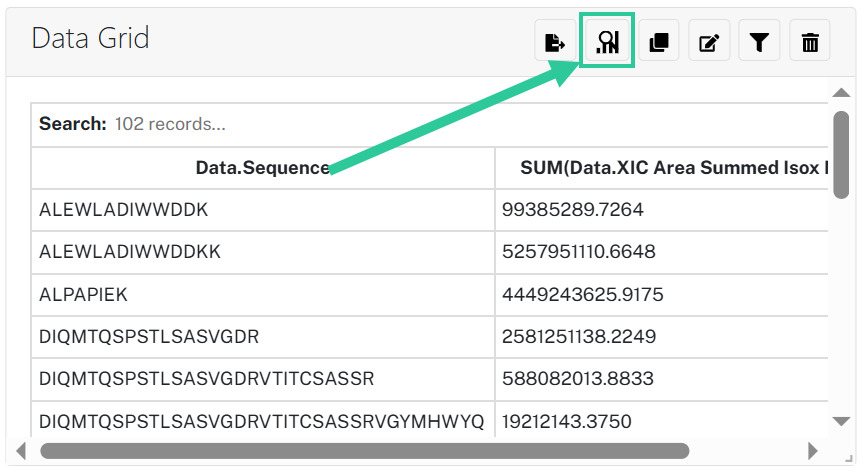Open the highlighted chart analysis icon
This screenshot has width=865, height=473.
[607, 41]
